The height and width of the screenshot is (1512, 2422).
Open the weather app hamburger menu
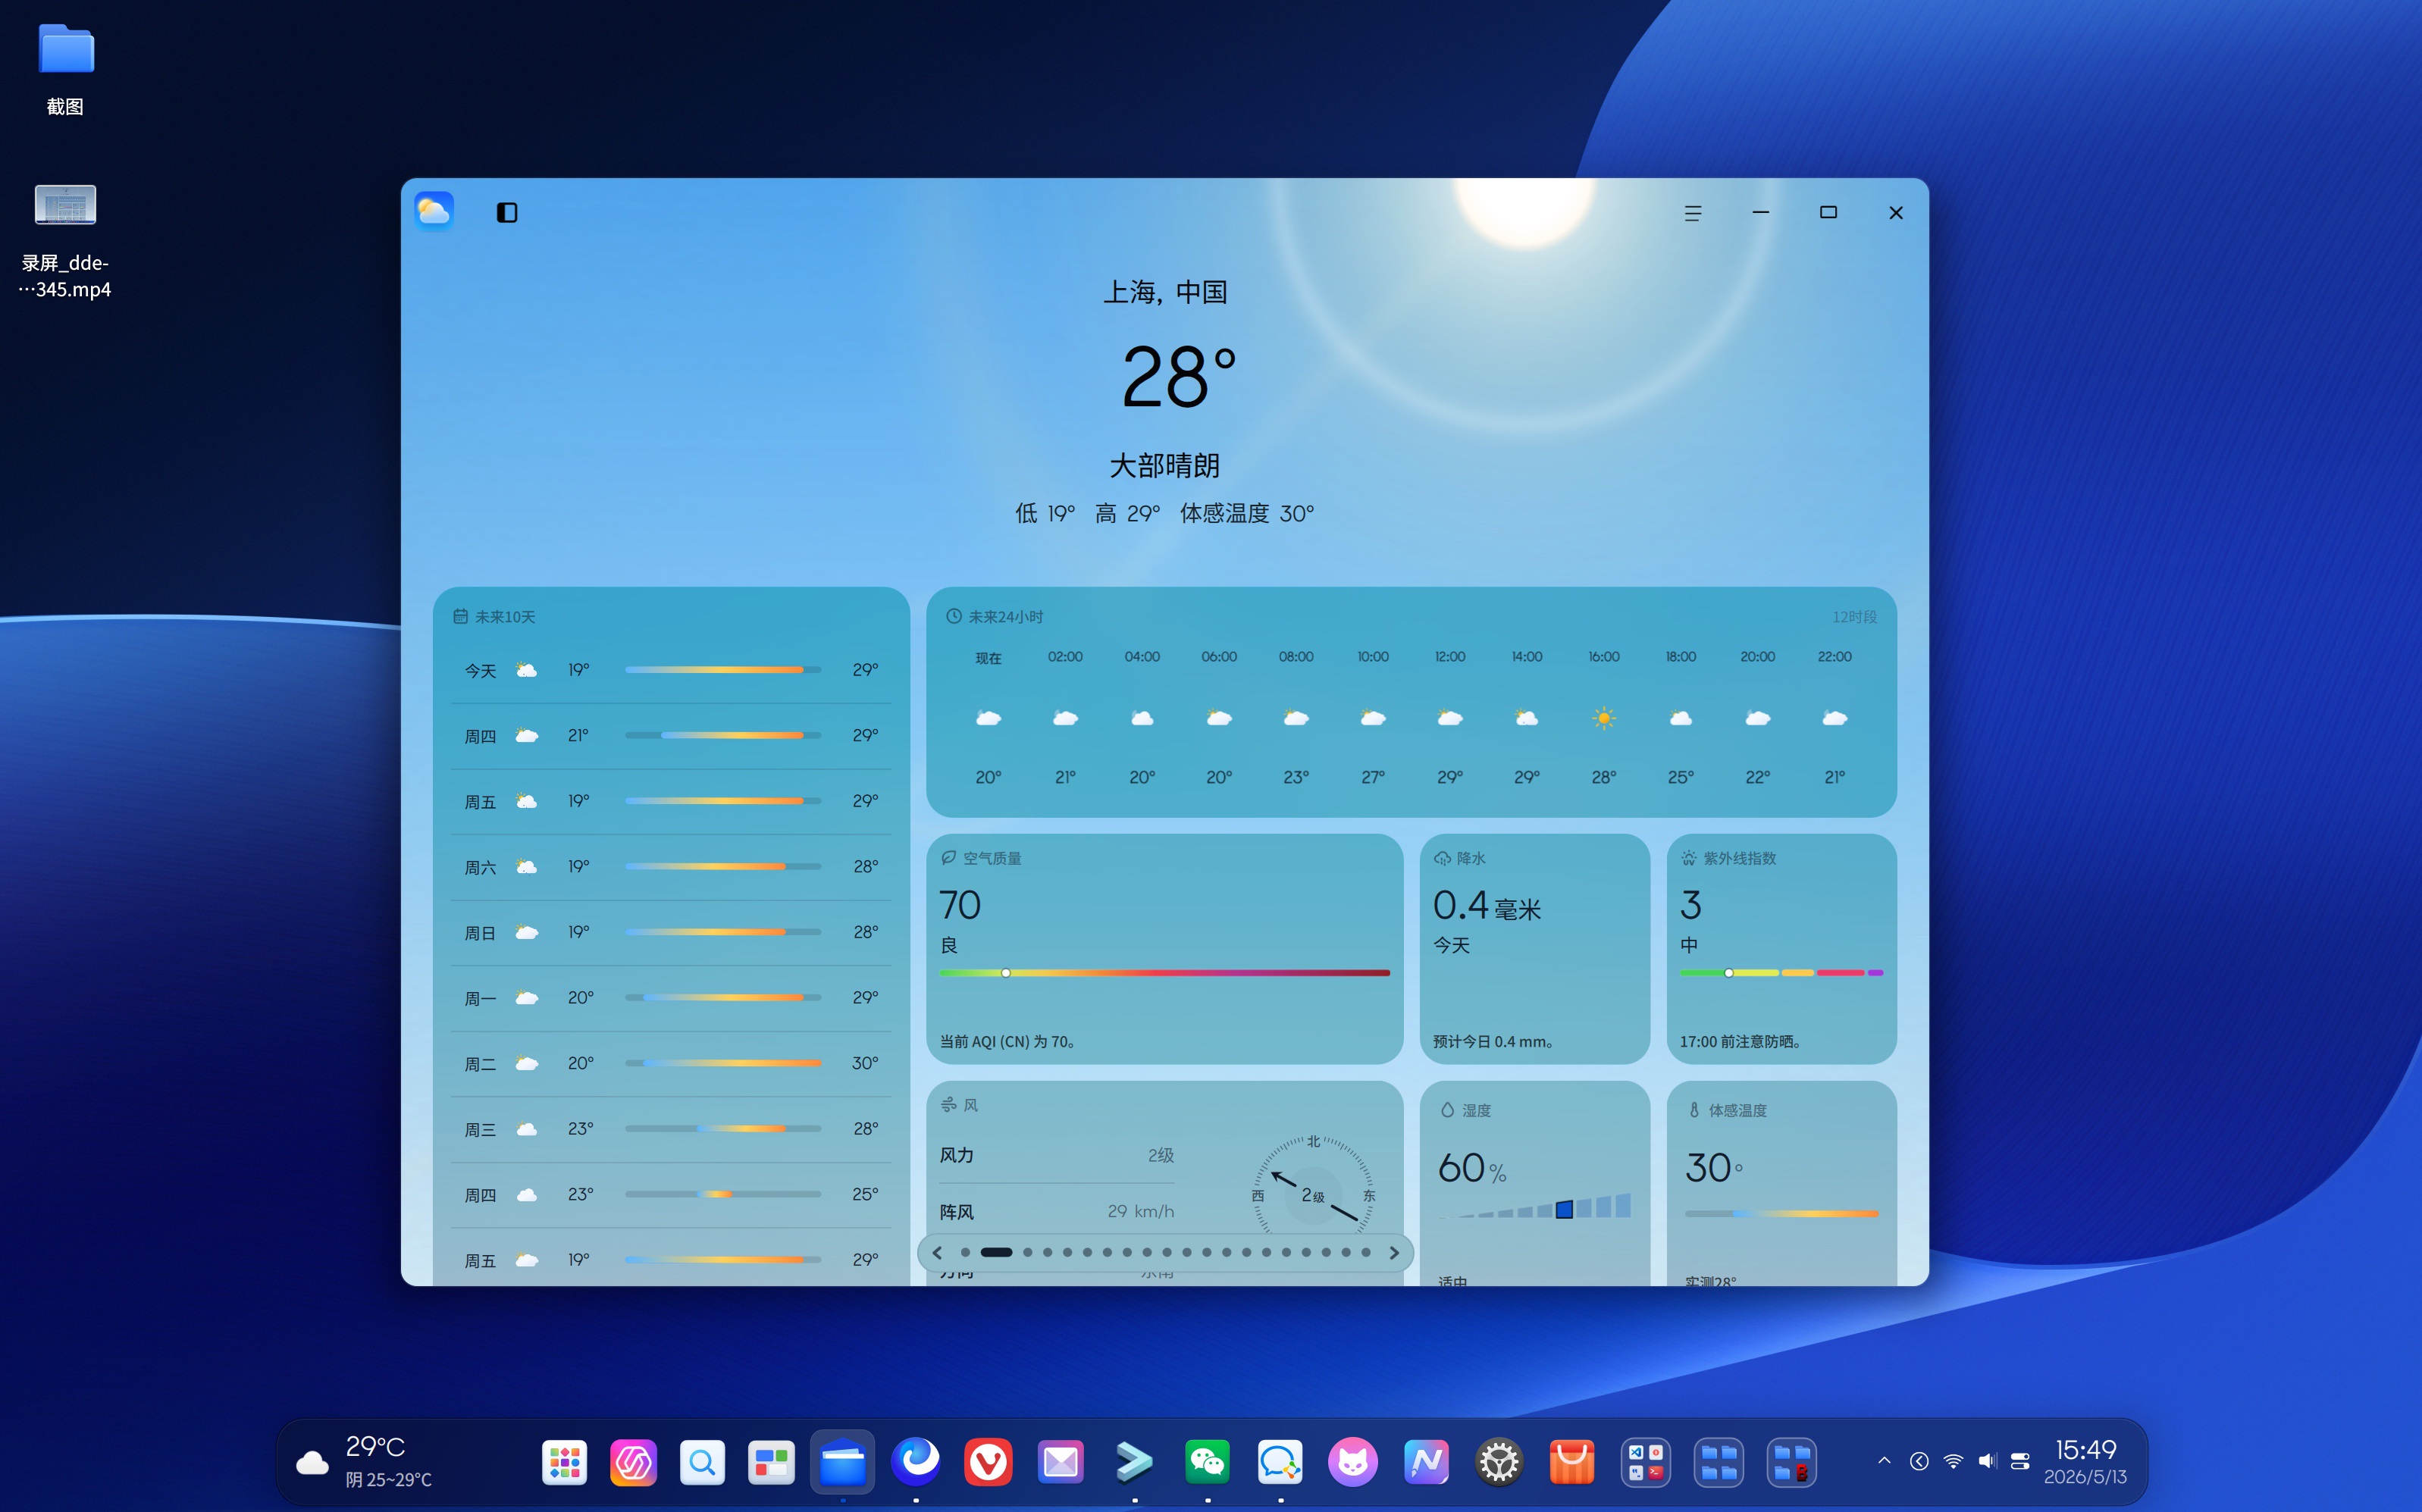point(1692,213)
